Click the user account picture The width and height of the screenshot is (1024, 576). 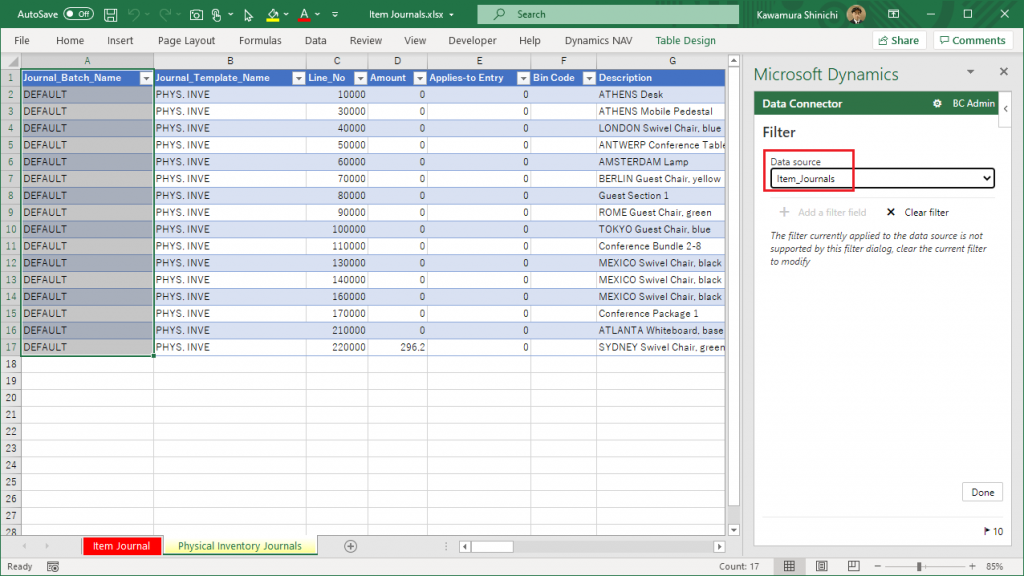(856, 14)
